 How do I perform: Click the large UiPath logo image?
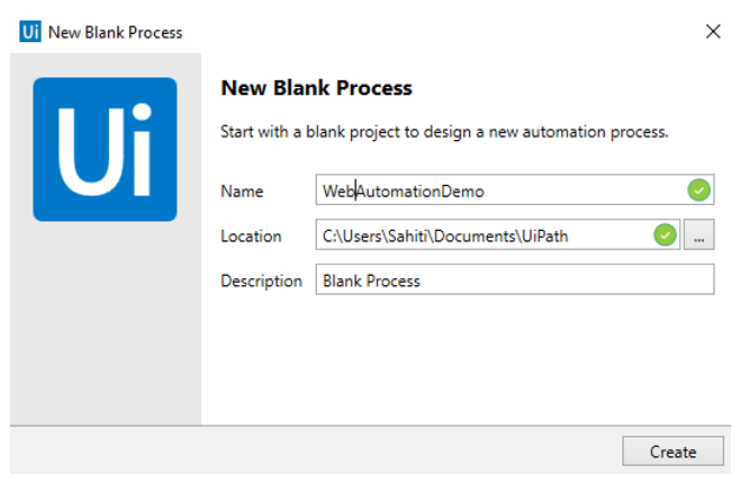[105, 149]
